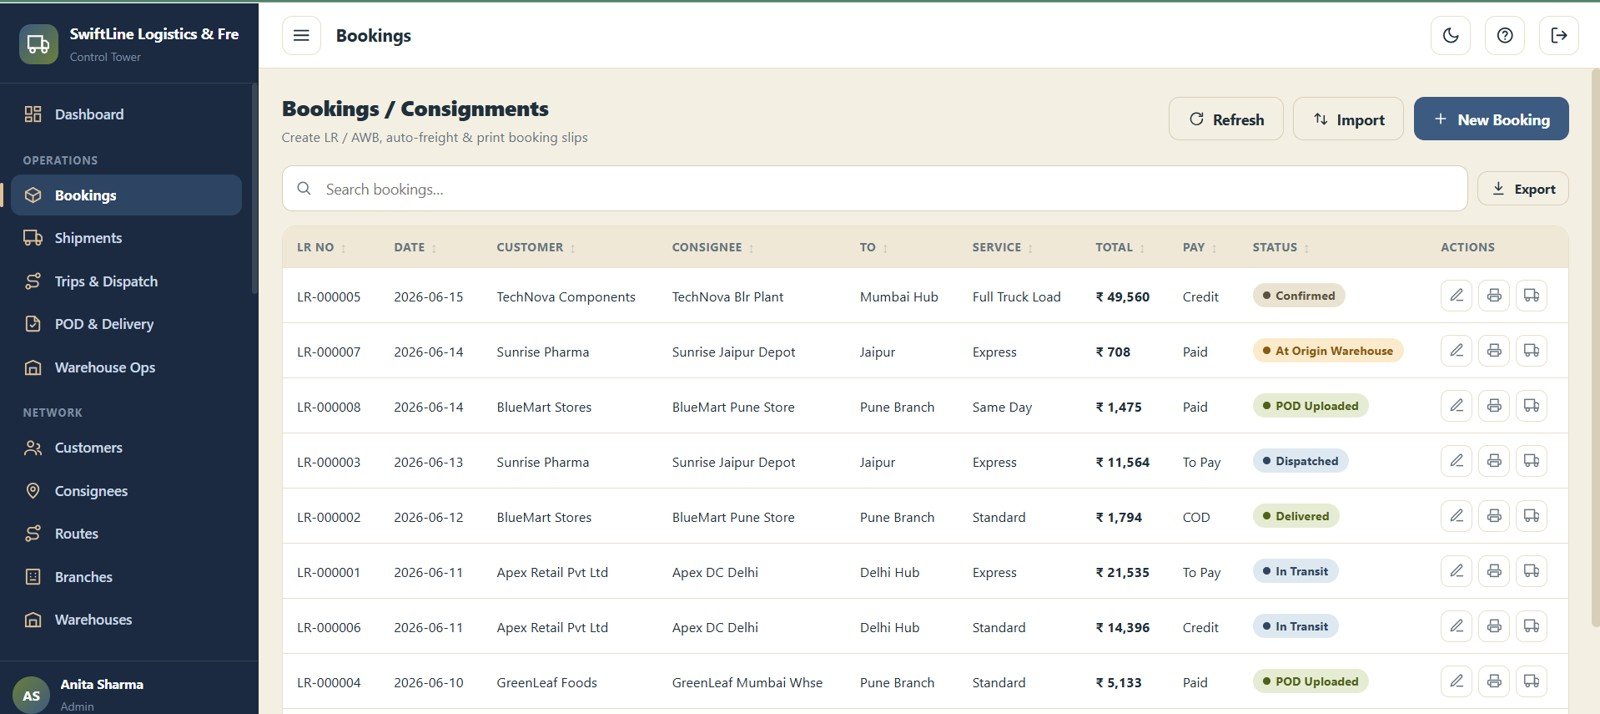Edit booking LR-000006
1600x714 pixels.
tap(1456, 626)
